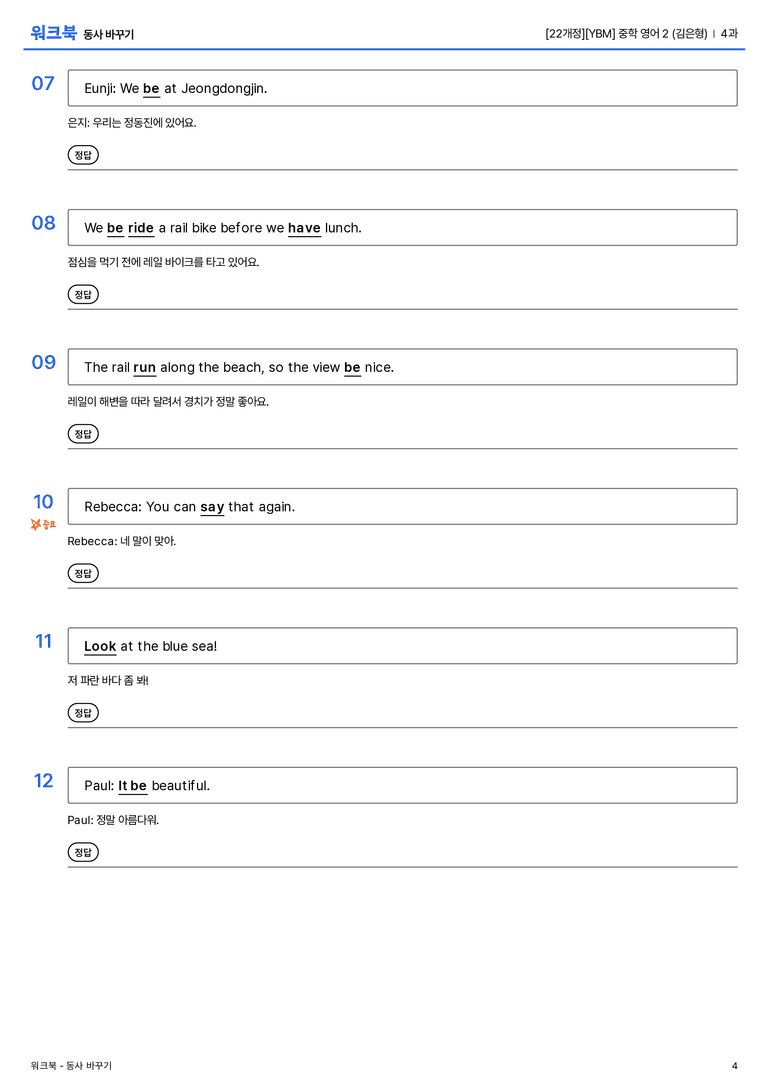Viewport: 768px width, 1087px height.
Task: Click the header text 동사 바꾸기
Action: point(109,34)
